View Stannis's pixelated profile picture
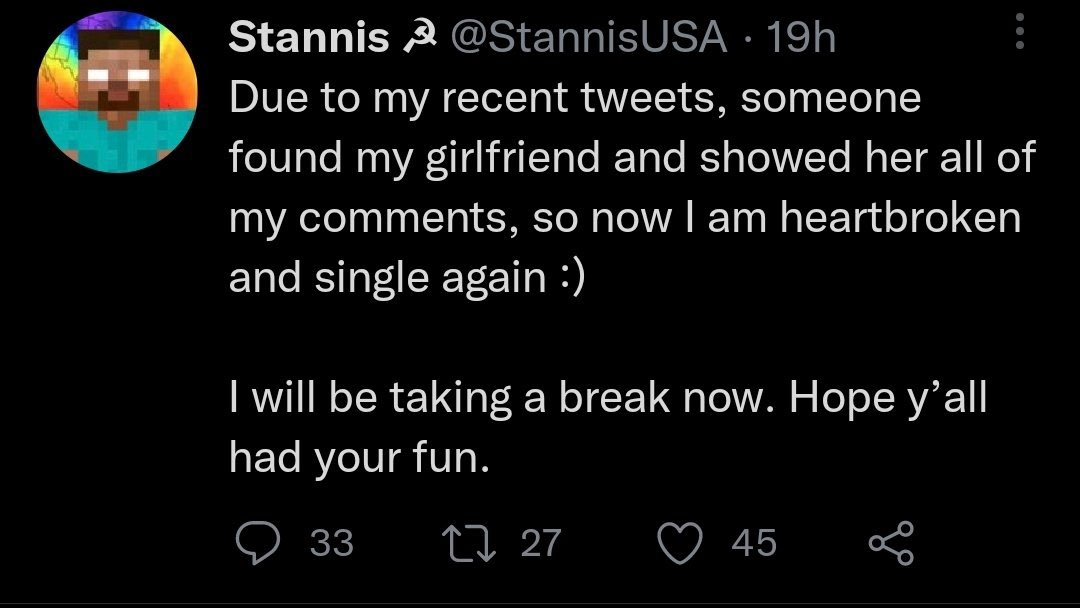 click(117, 91)
